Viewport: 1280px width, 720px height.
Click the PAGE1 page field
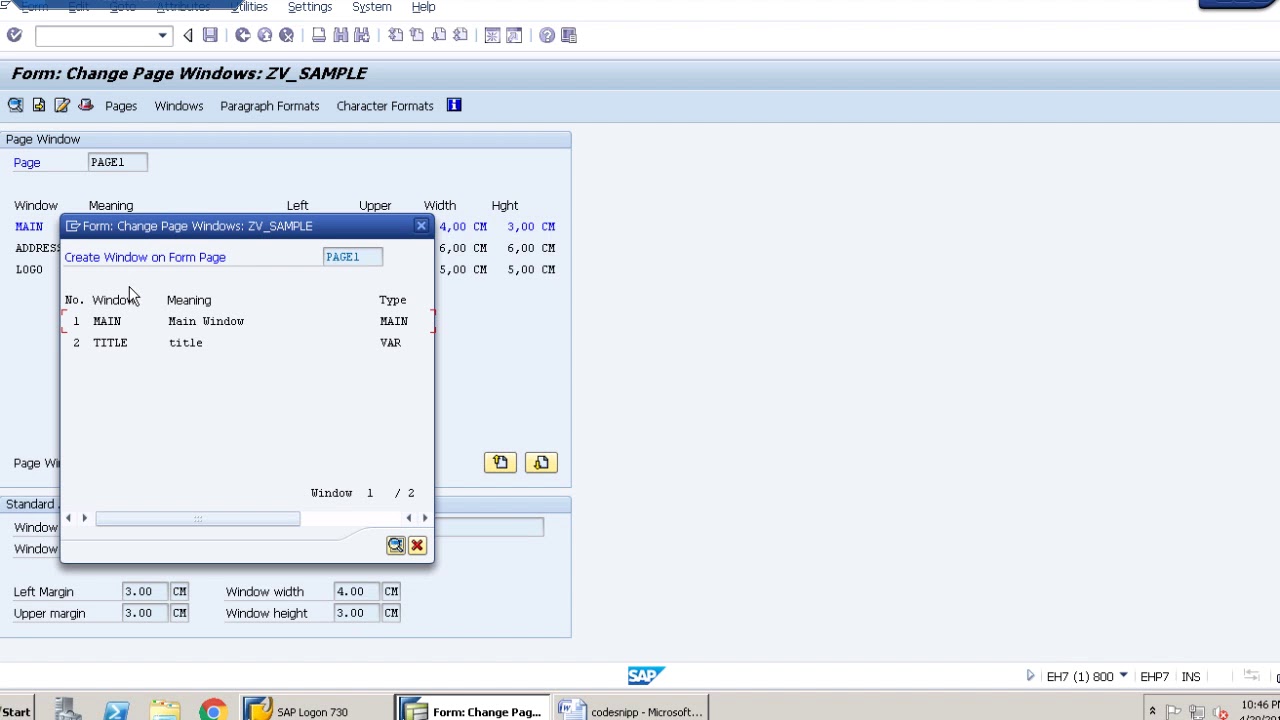point(118,162)
